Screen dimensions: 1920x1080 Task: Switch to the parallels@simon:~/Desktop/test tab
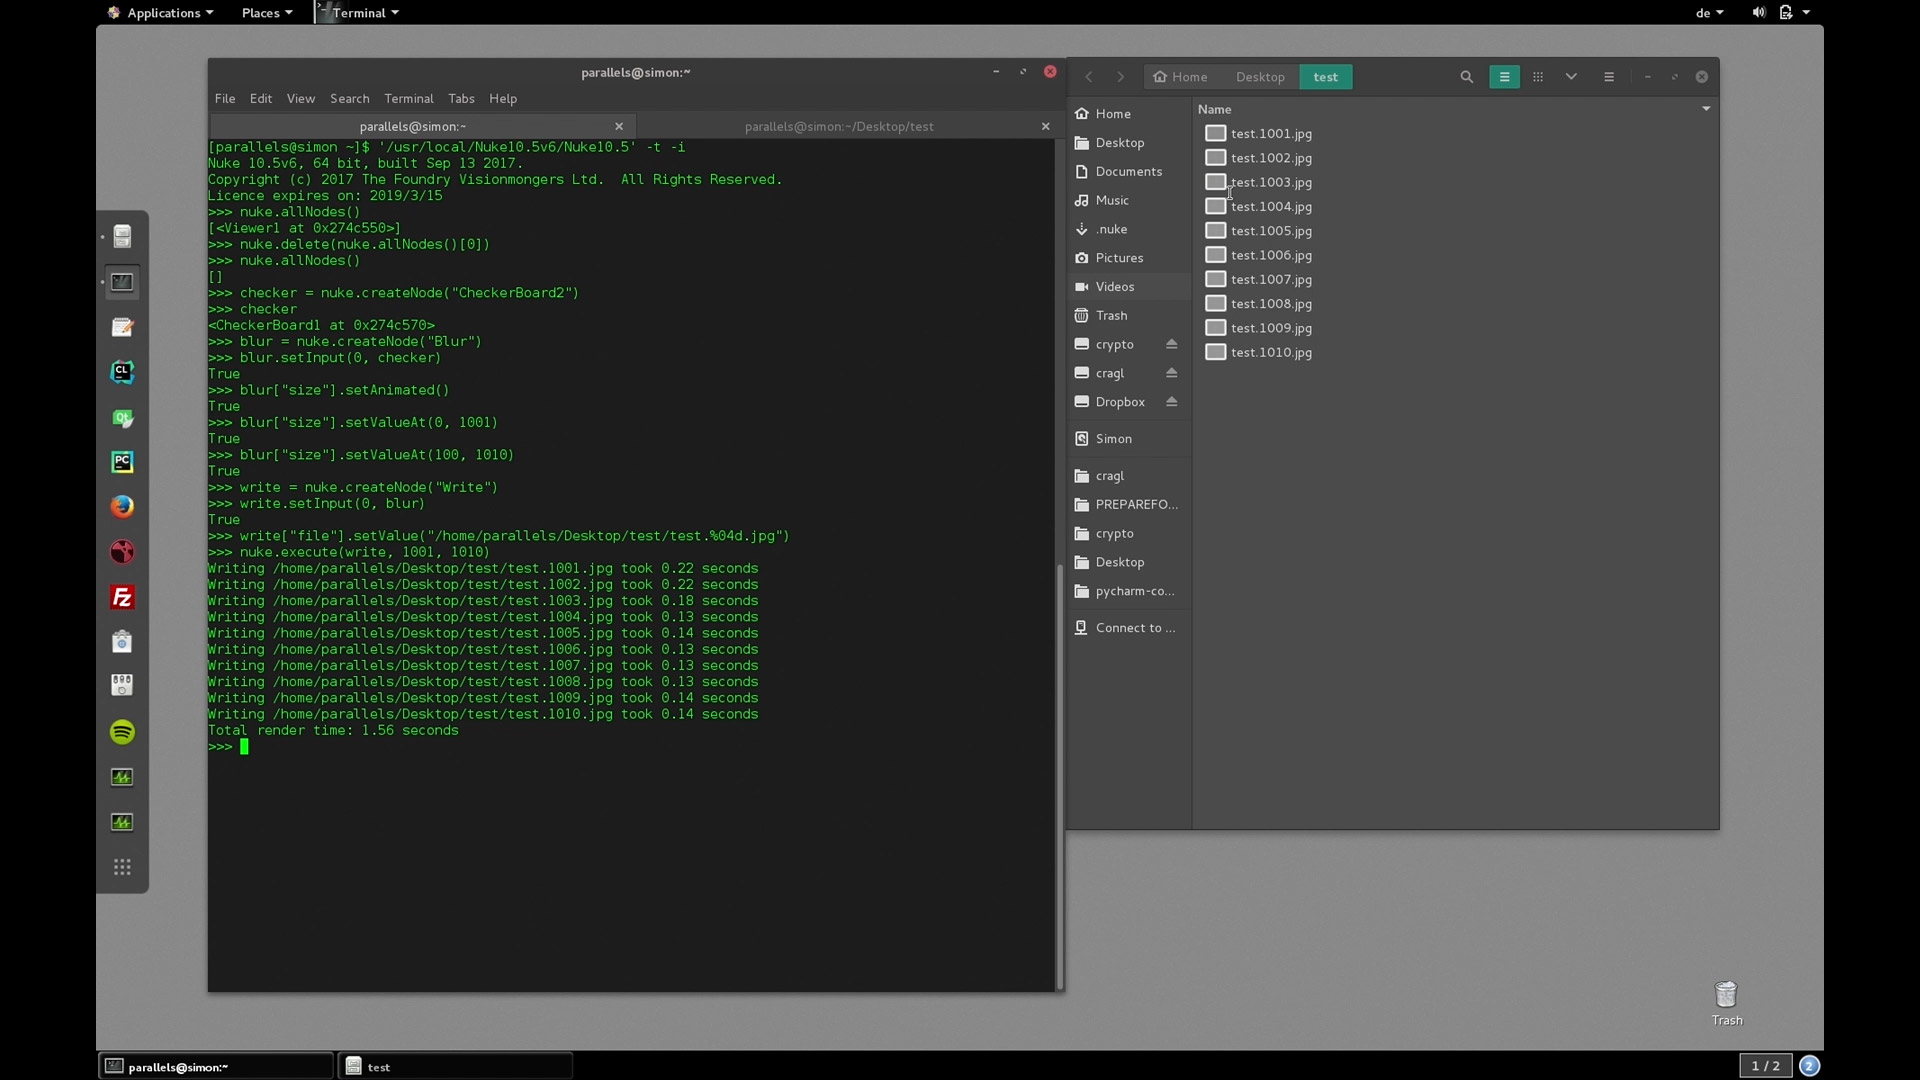tap(839, 126)
